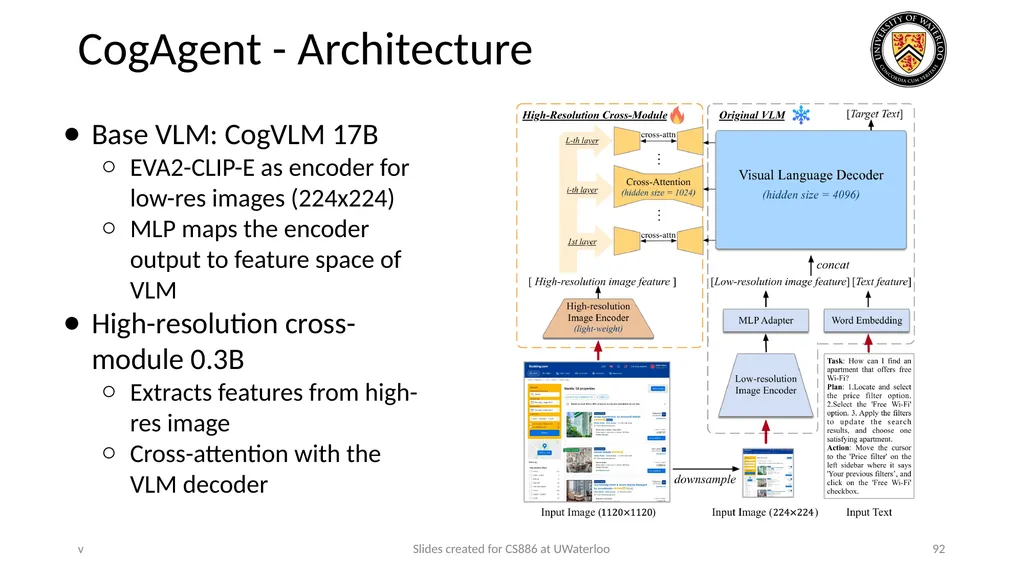Click the 'EVA2-CLIP-E as encoder' sub-bullet

click(x=269, y=183)
